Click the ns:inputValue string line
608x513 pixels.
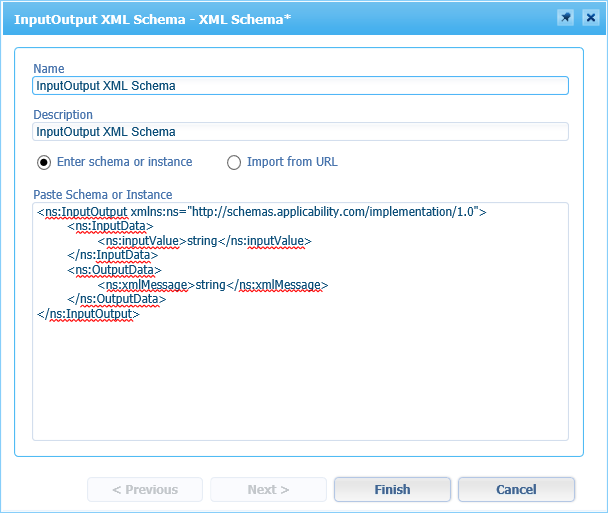[205, 241]
